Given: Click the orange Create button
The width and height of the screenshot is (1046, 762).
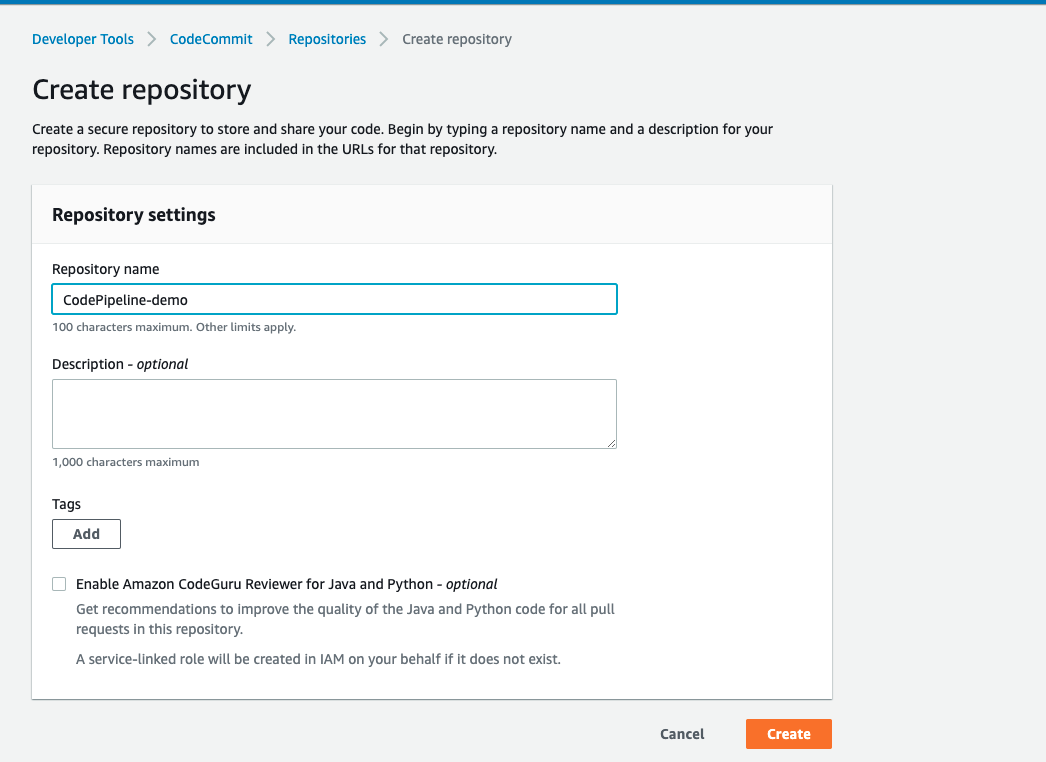Looking at the screenshot, I should tap(788, 734).
